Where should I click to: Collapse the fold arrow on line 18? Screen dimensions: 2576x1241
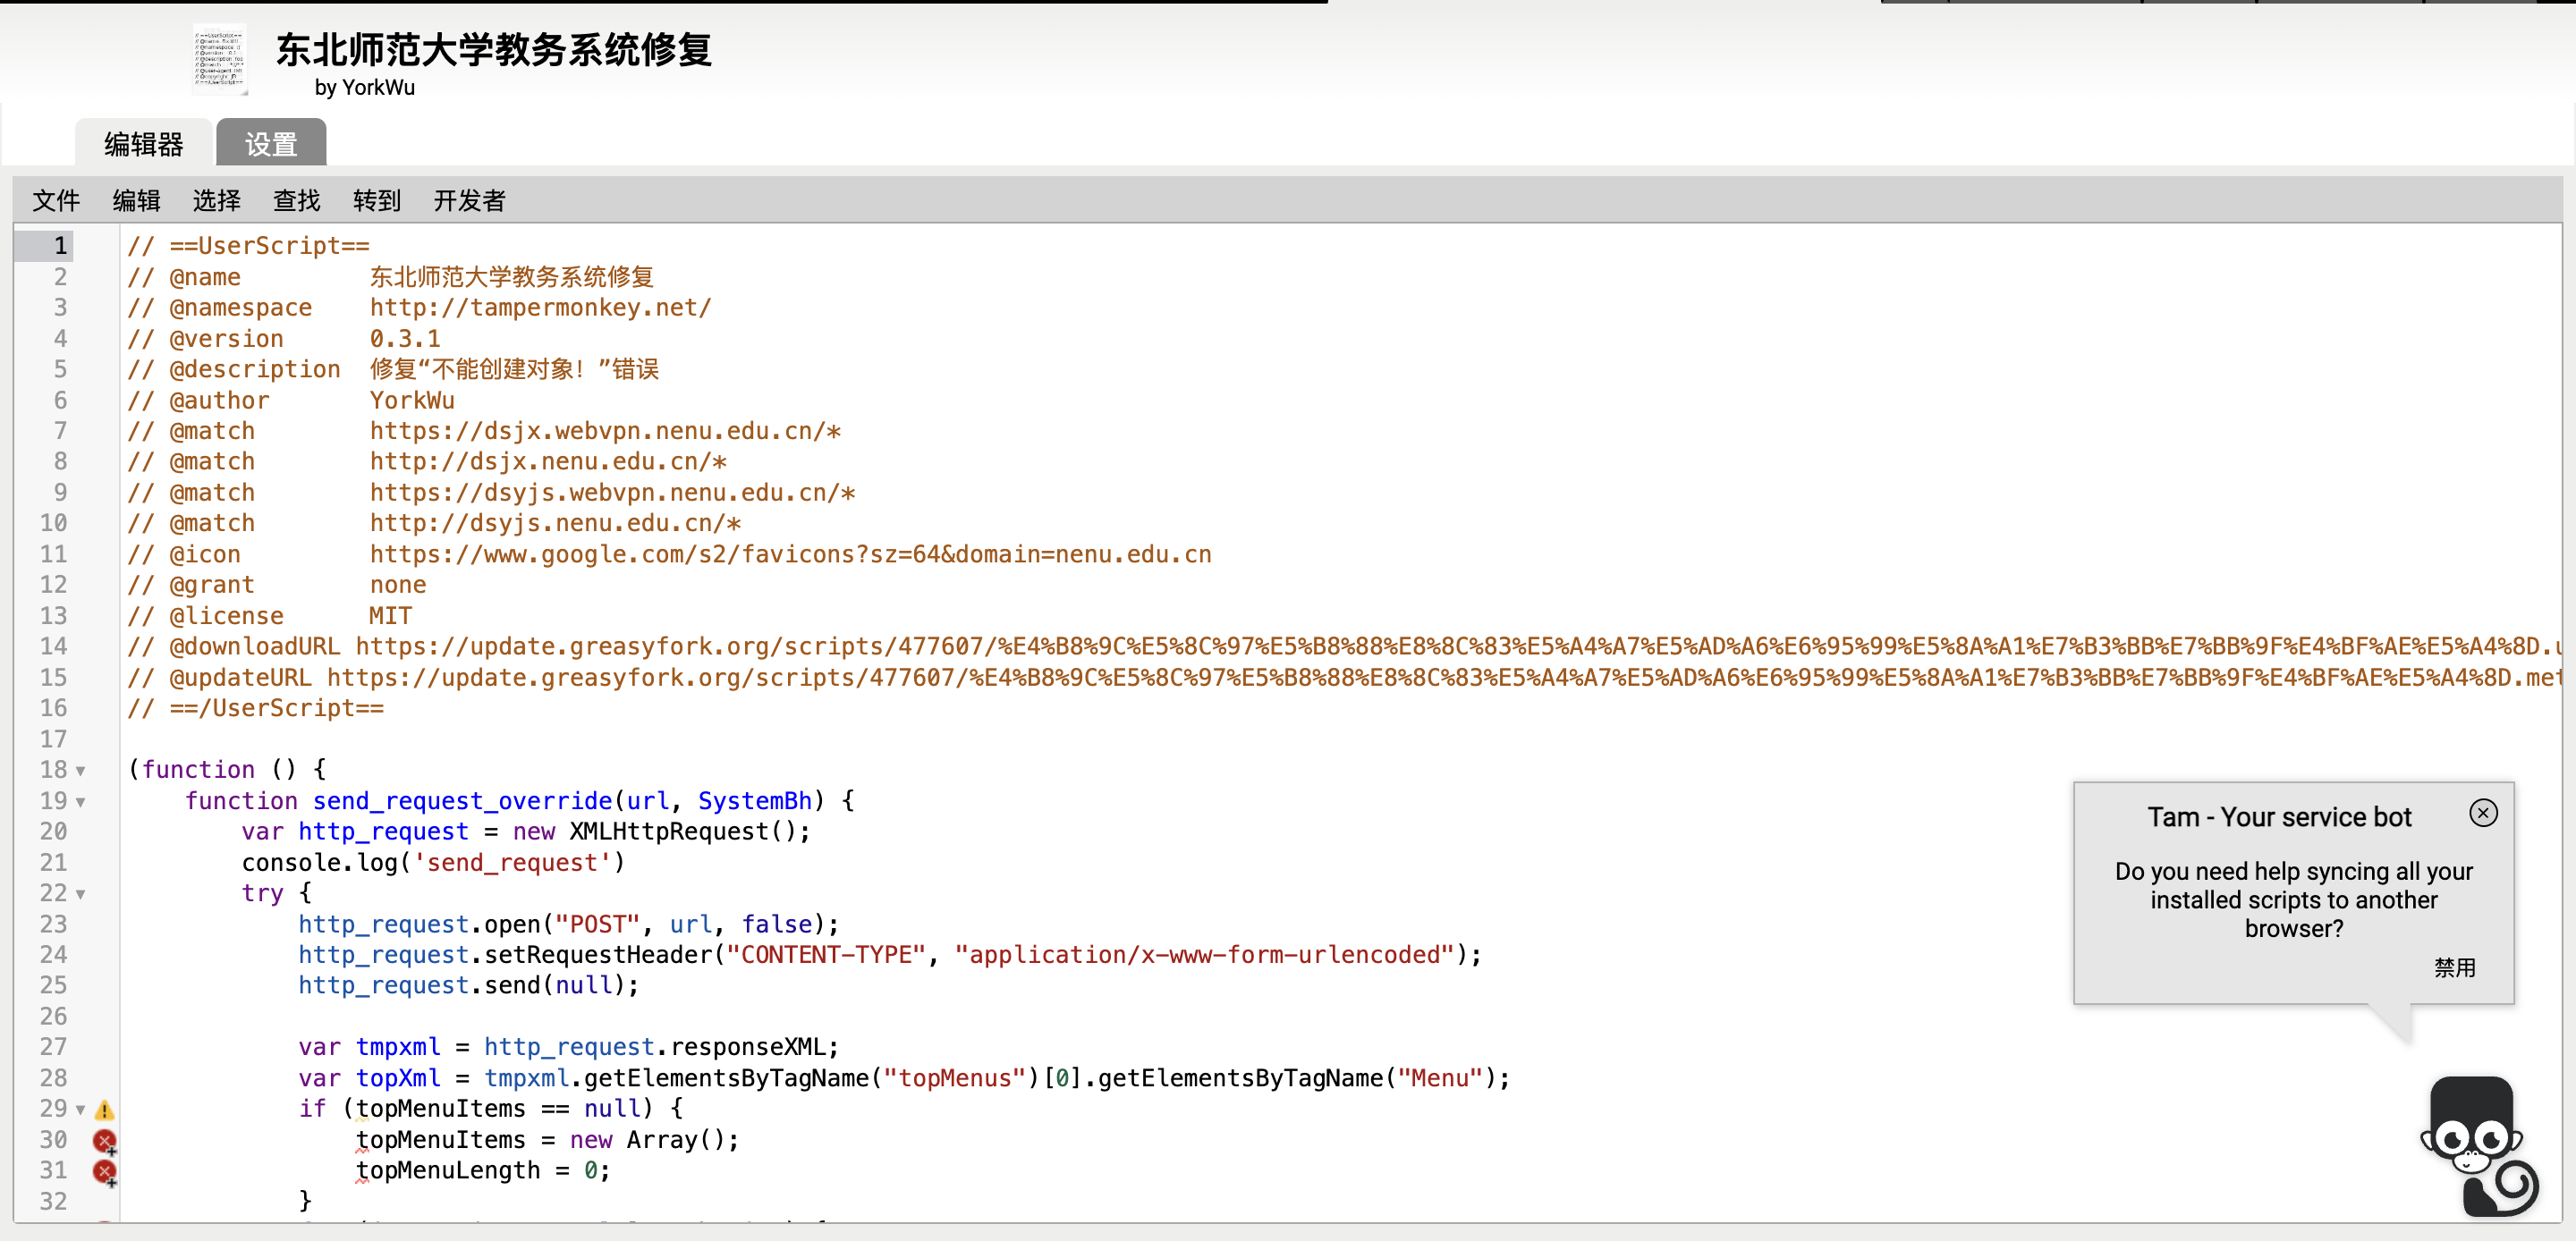(x=81, y=771)
